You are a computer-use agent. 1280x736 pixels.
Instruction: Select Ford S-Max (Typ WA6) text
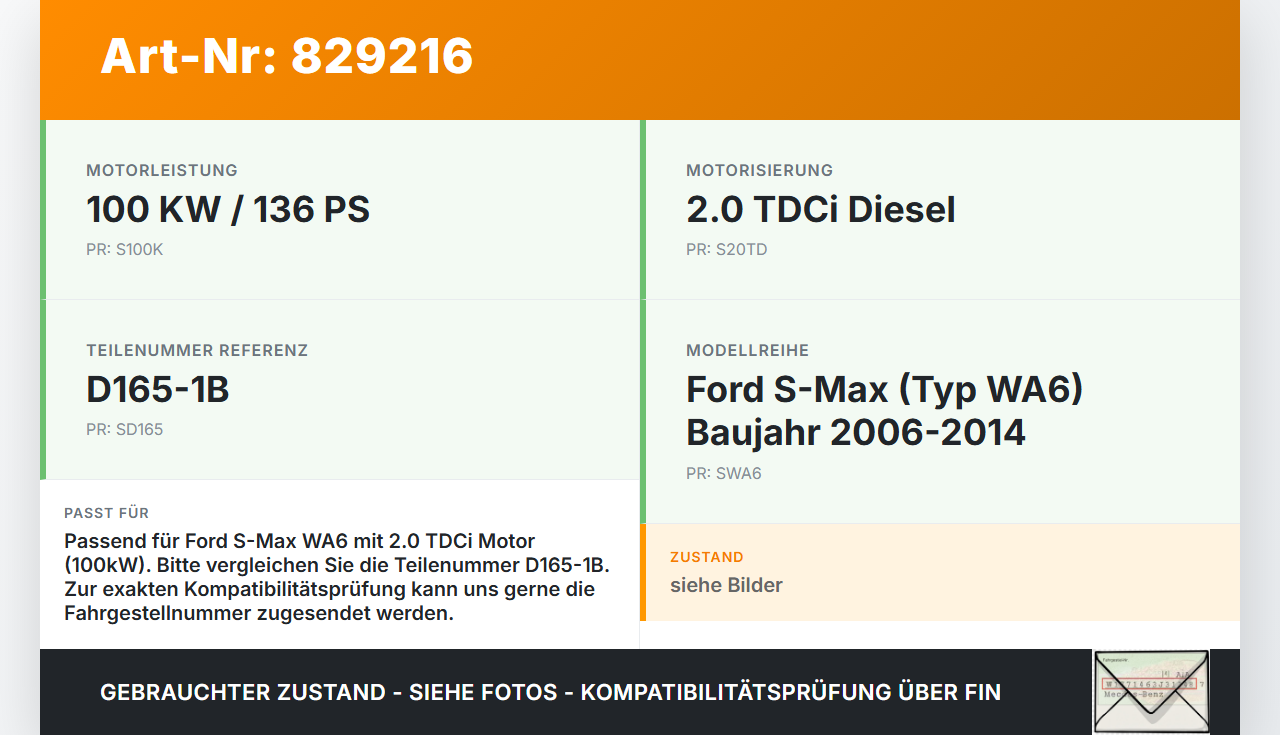tap(885, 390)
